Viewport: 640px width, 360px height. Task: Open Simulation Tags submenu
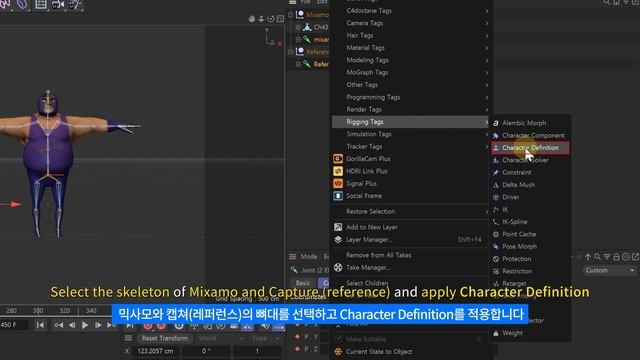411,134
